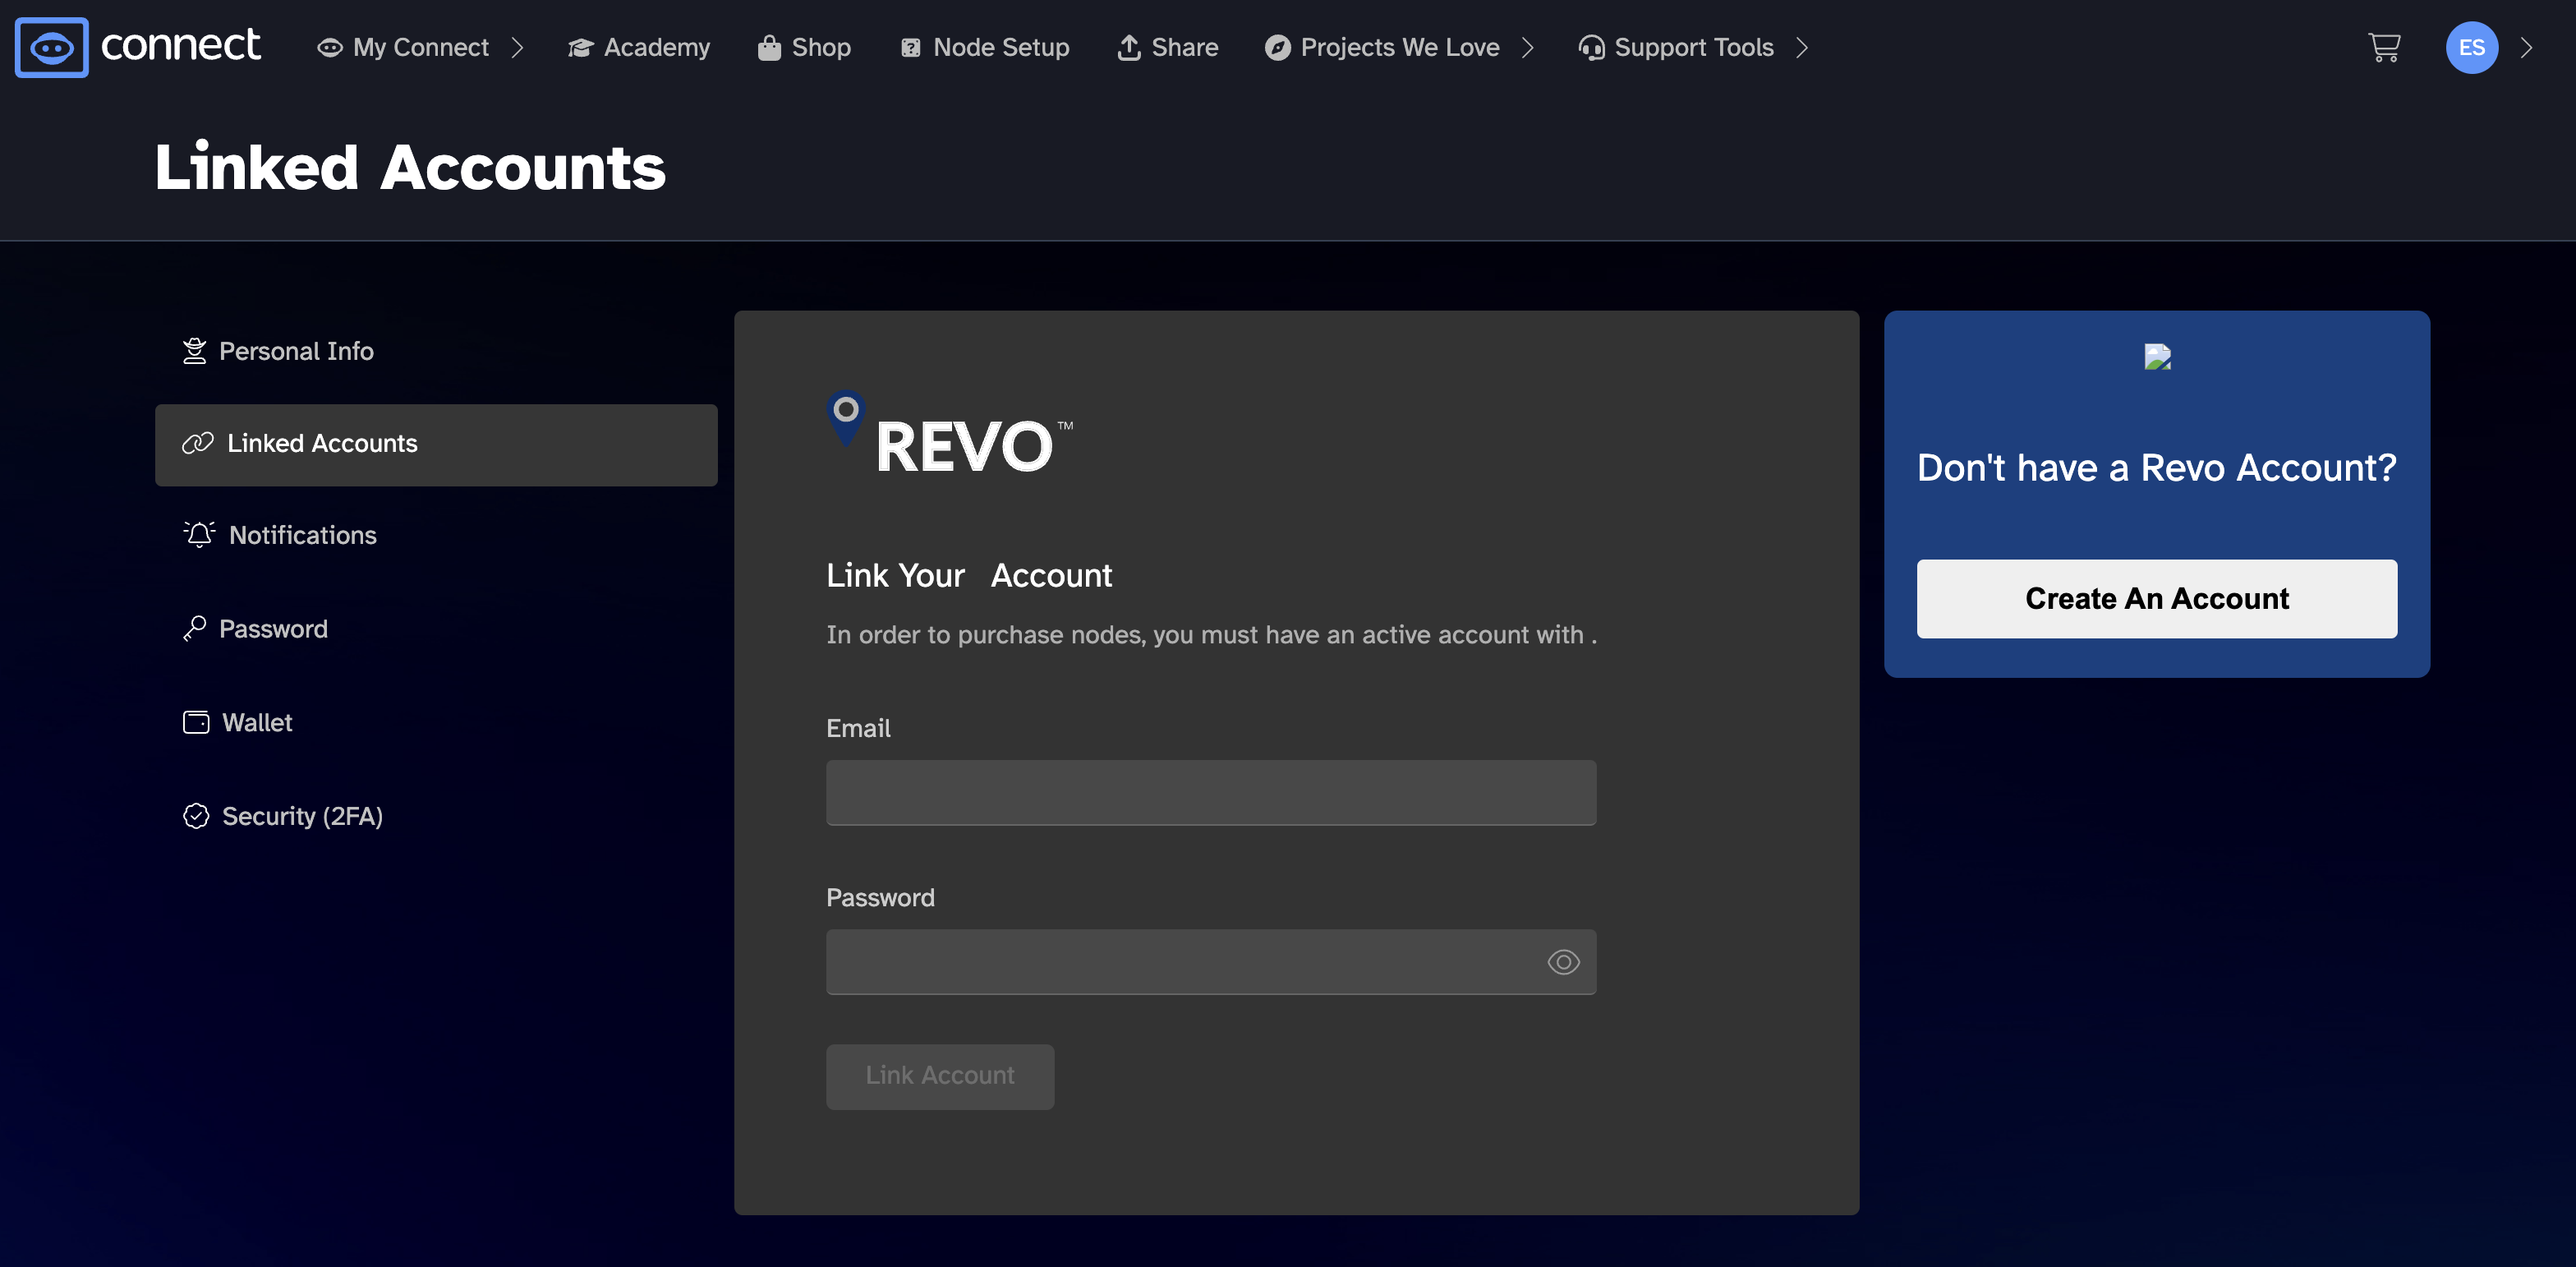Click the Notifications bell icon
This screenshot has width=2576, height=1267.
[x=199, y=534]
